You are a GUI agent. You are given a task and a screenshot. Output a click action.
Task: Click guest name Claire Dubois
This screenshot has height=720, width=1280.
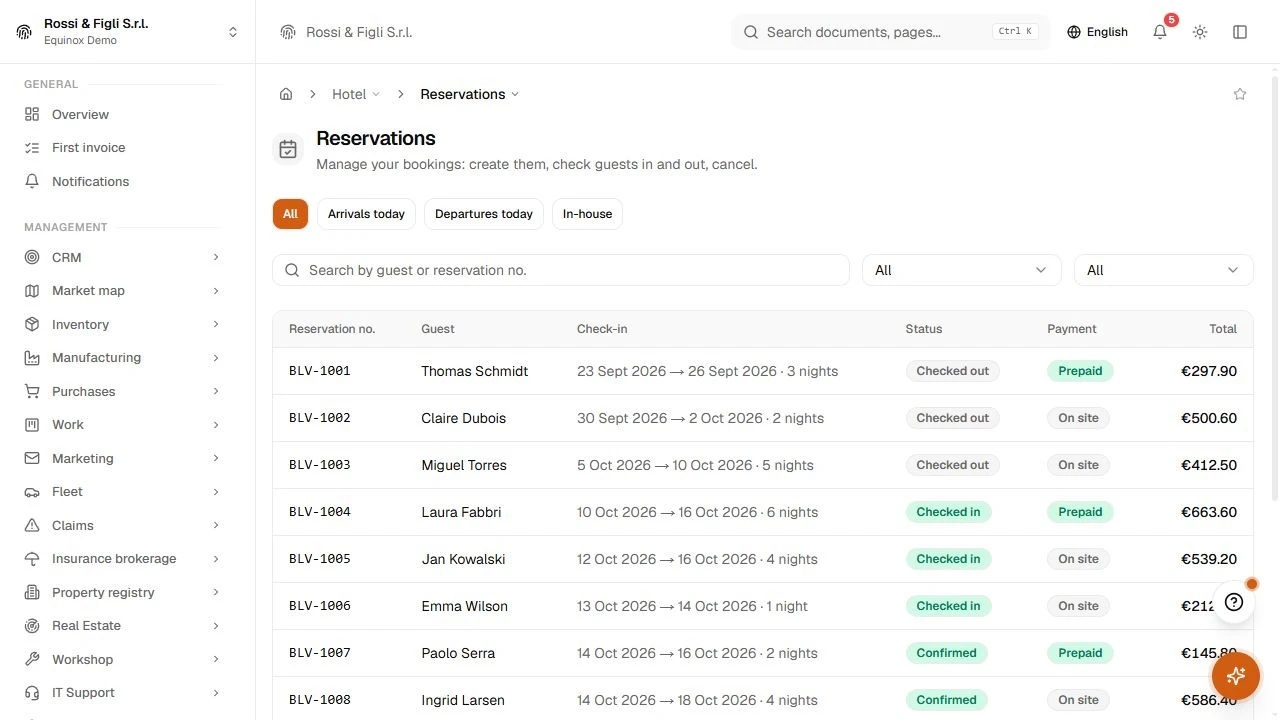pos(463,418)
